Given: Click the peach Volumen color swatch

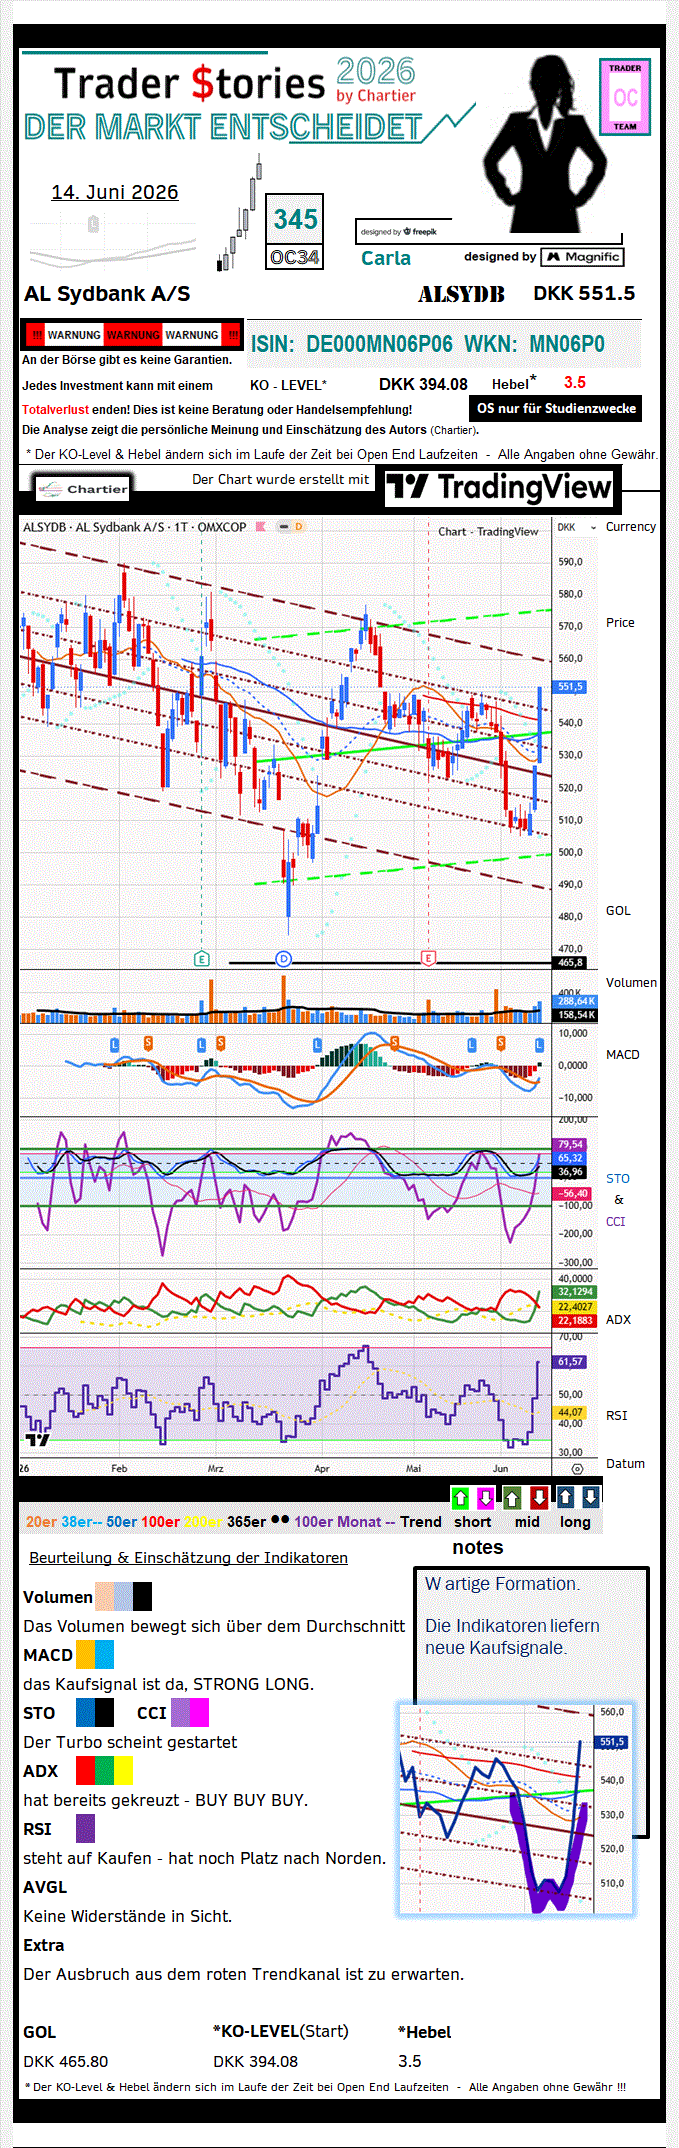Looking at the screenshot, I should [x=104, y=1596].
